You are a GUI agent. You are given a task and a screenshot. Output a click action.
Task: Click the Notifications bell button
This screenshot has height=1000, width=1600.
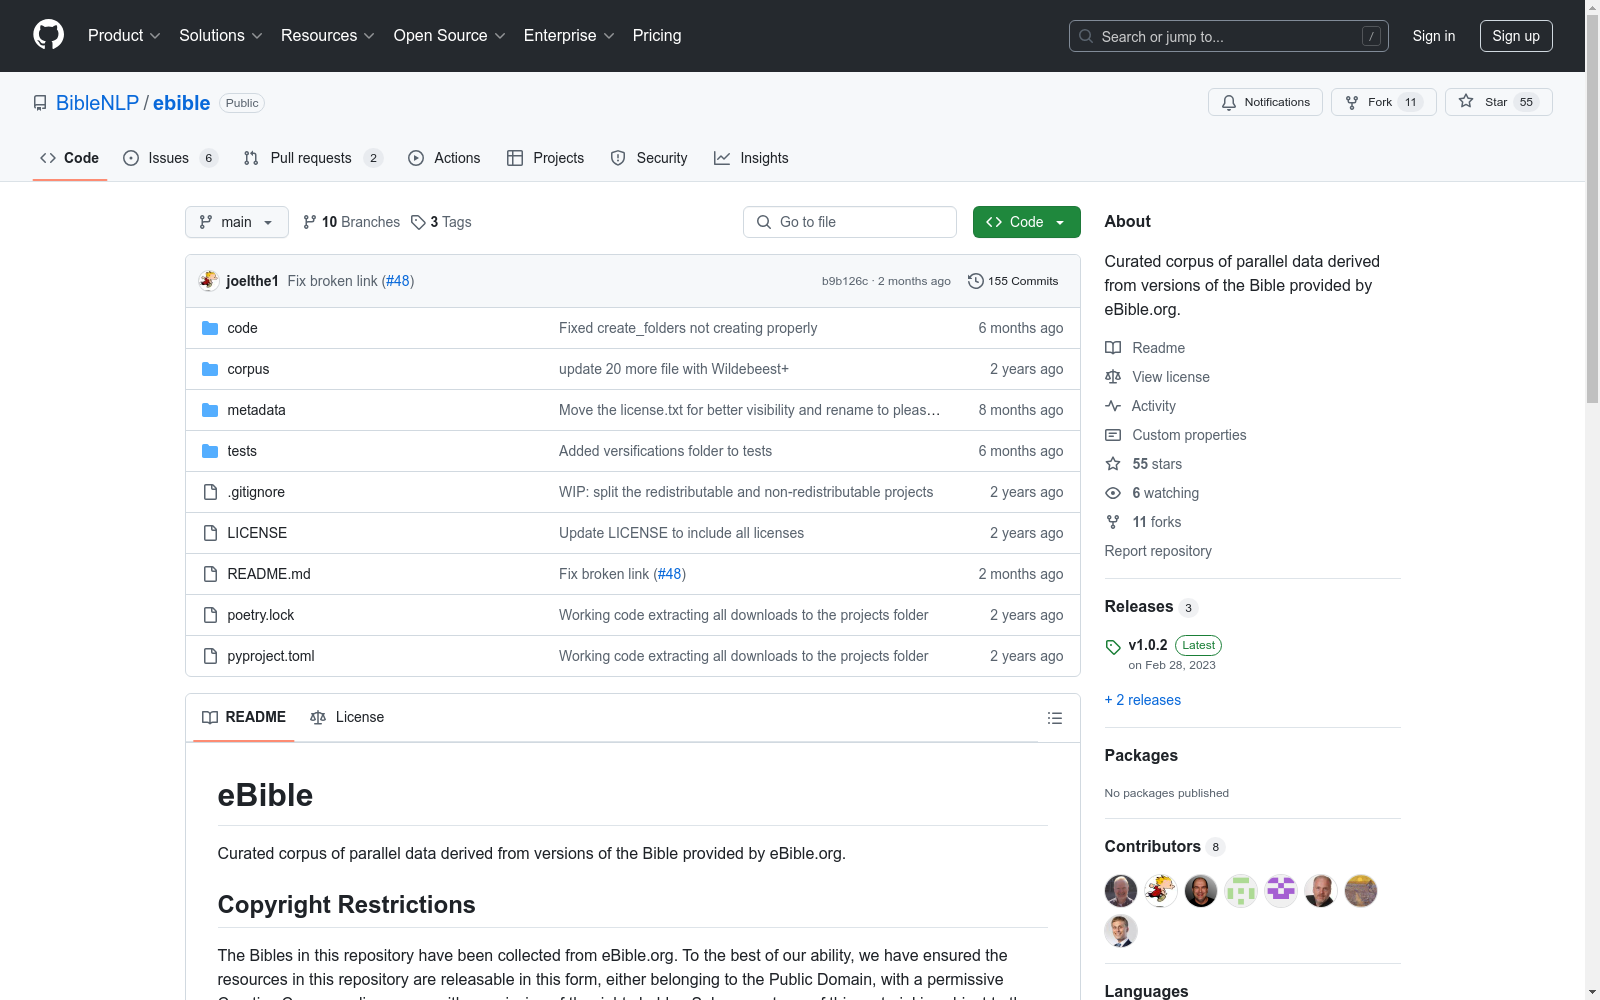pos(1265,102)
